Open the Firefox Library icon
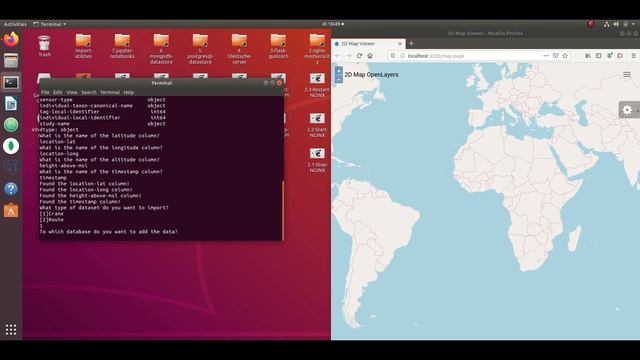Viewport: 640px width, 360px height. [588, 56]
